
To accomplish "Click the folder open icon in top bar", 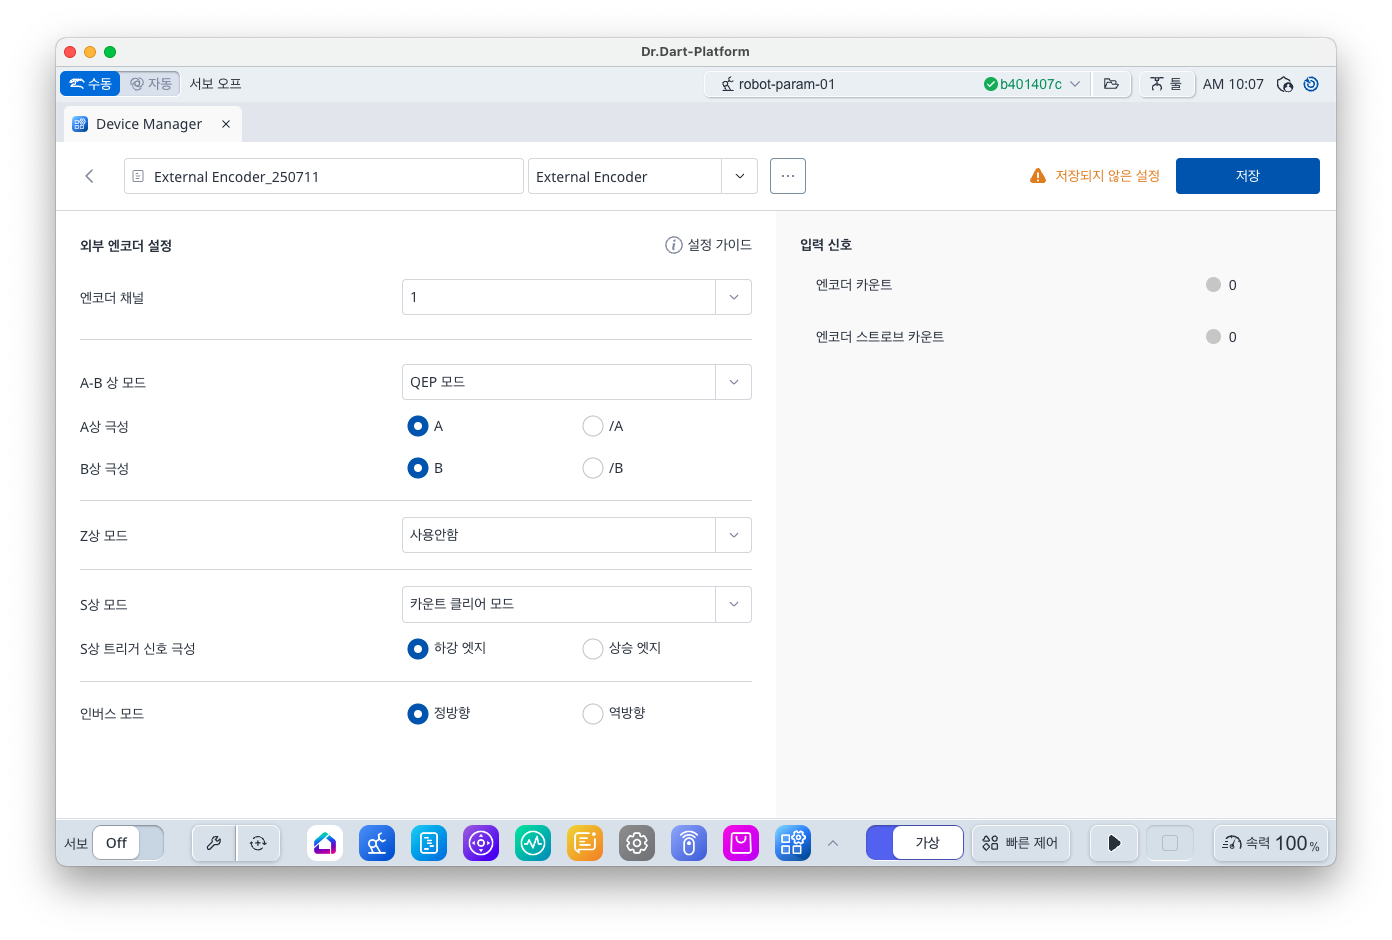I will (1111, 84).
